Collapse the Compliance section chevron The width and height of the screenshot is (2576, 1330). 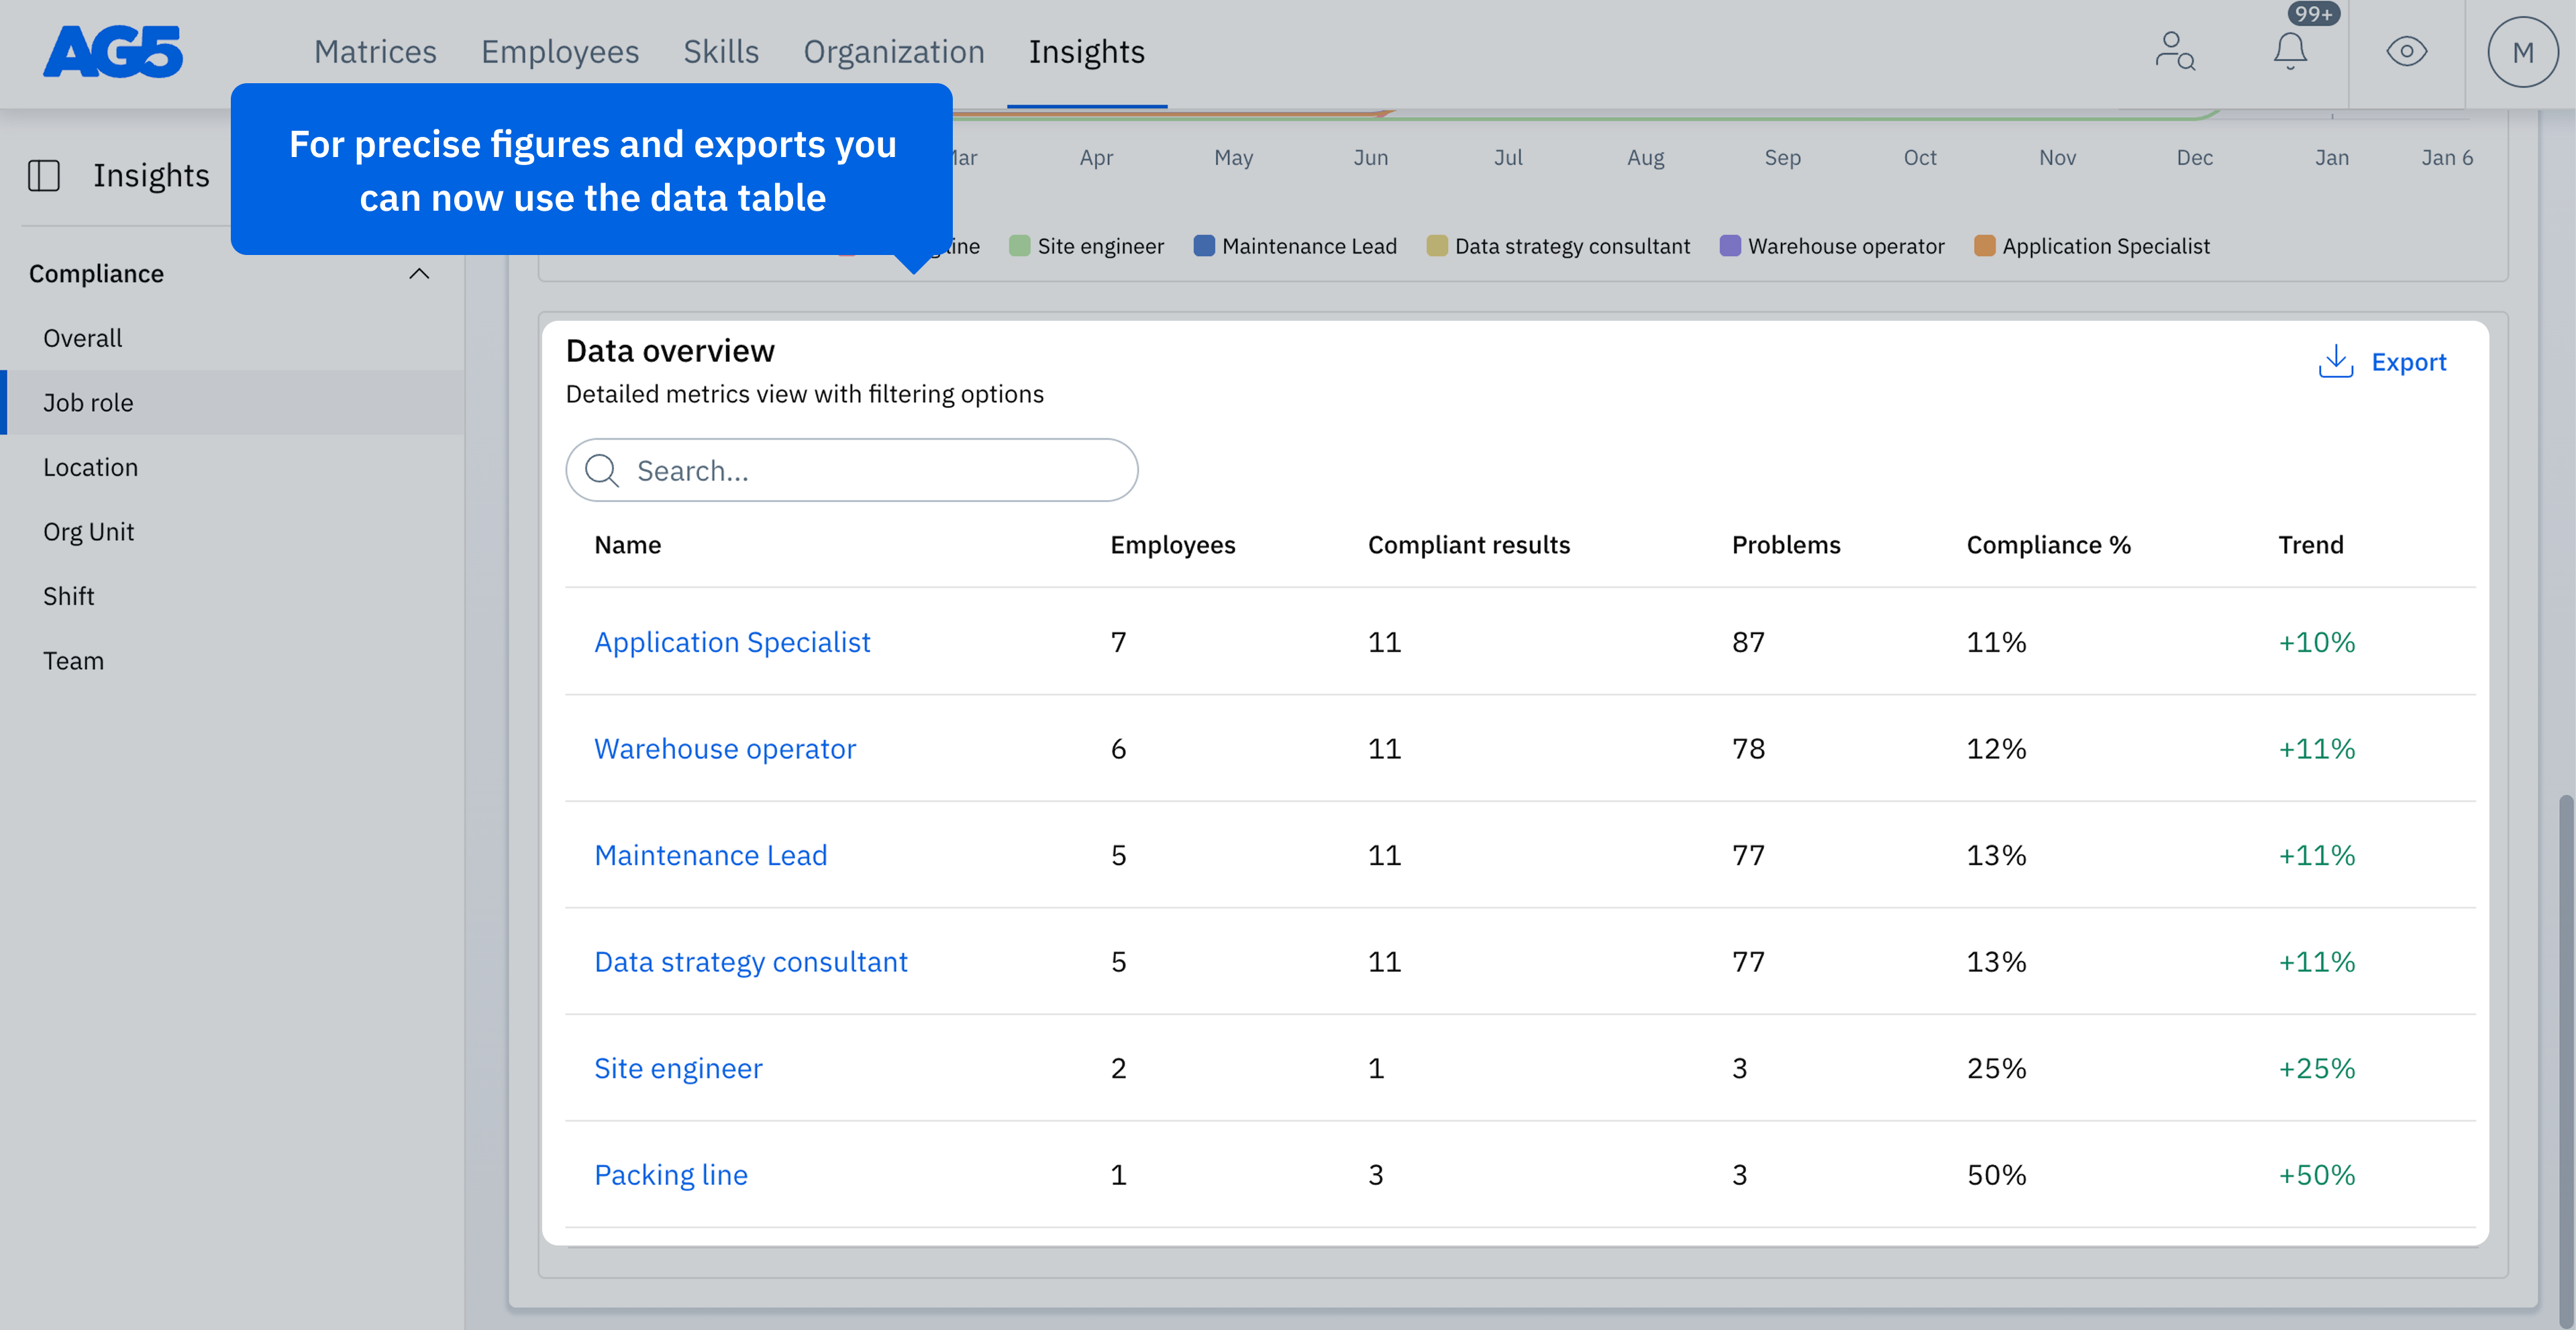(x=419, y=274)
